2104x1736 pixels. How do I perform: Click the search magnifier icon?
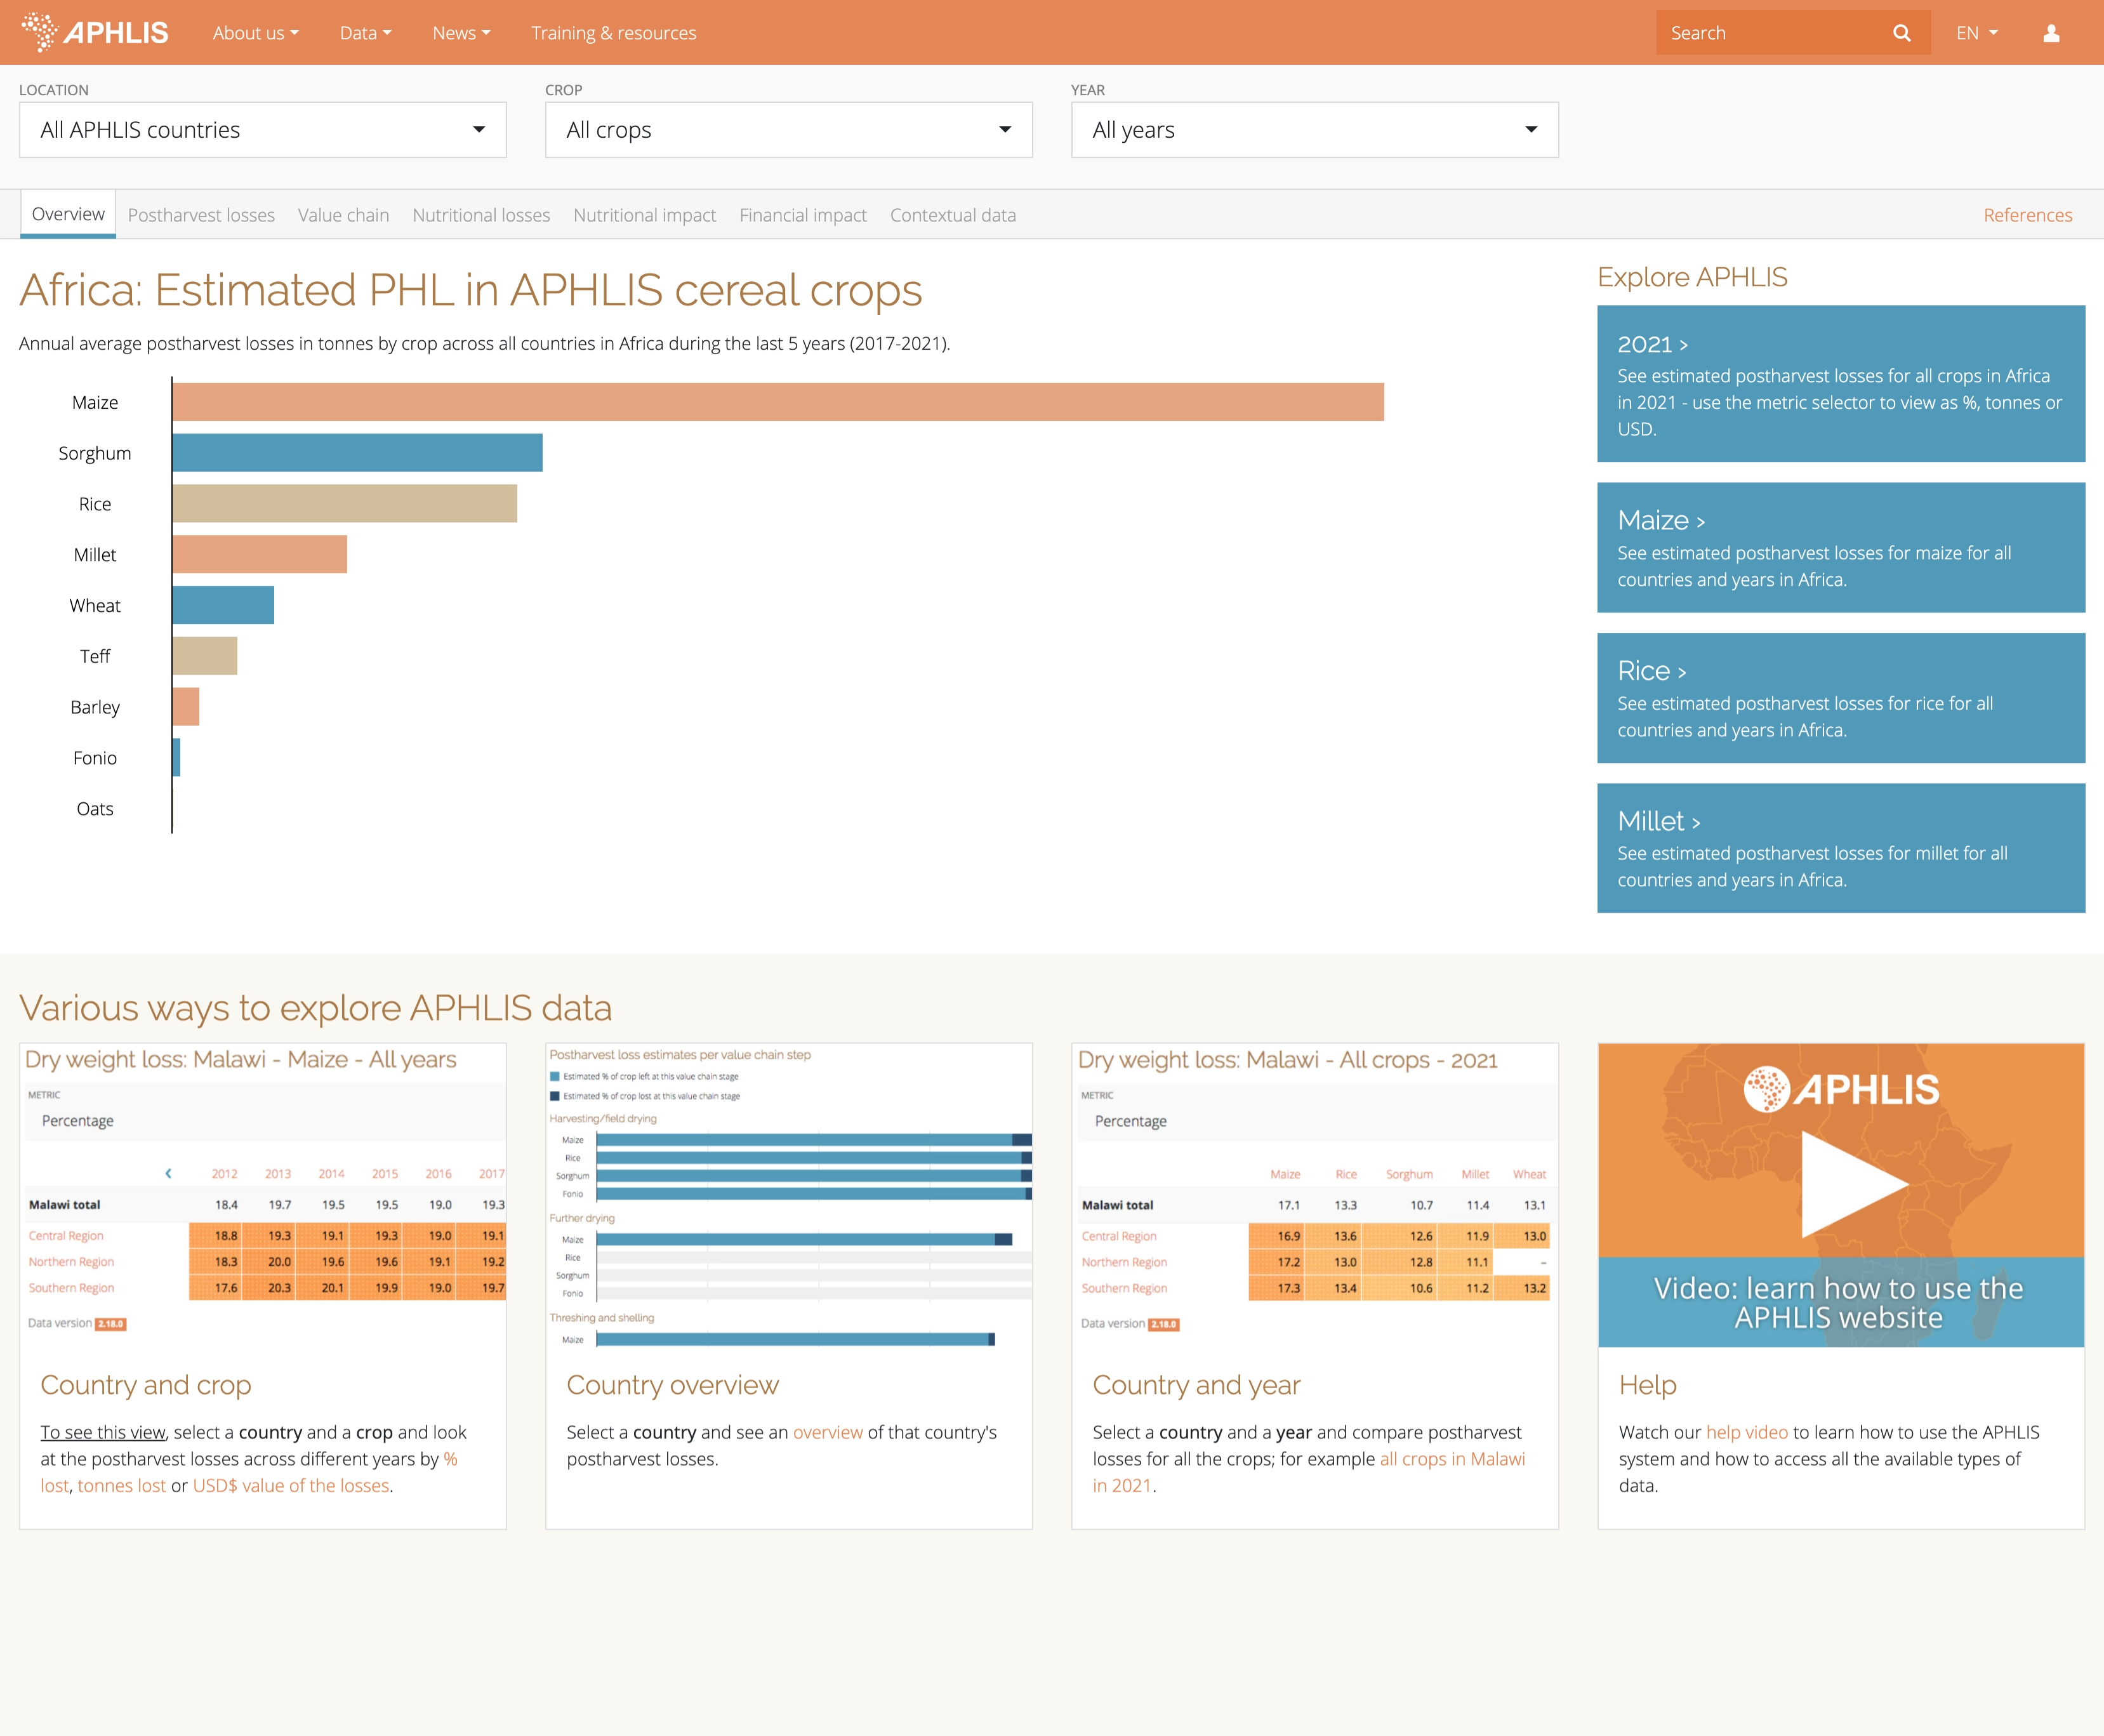coord(1901,33)
